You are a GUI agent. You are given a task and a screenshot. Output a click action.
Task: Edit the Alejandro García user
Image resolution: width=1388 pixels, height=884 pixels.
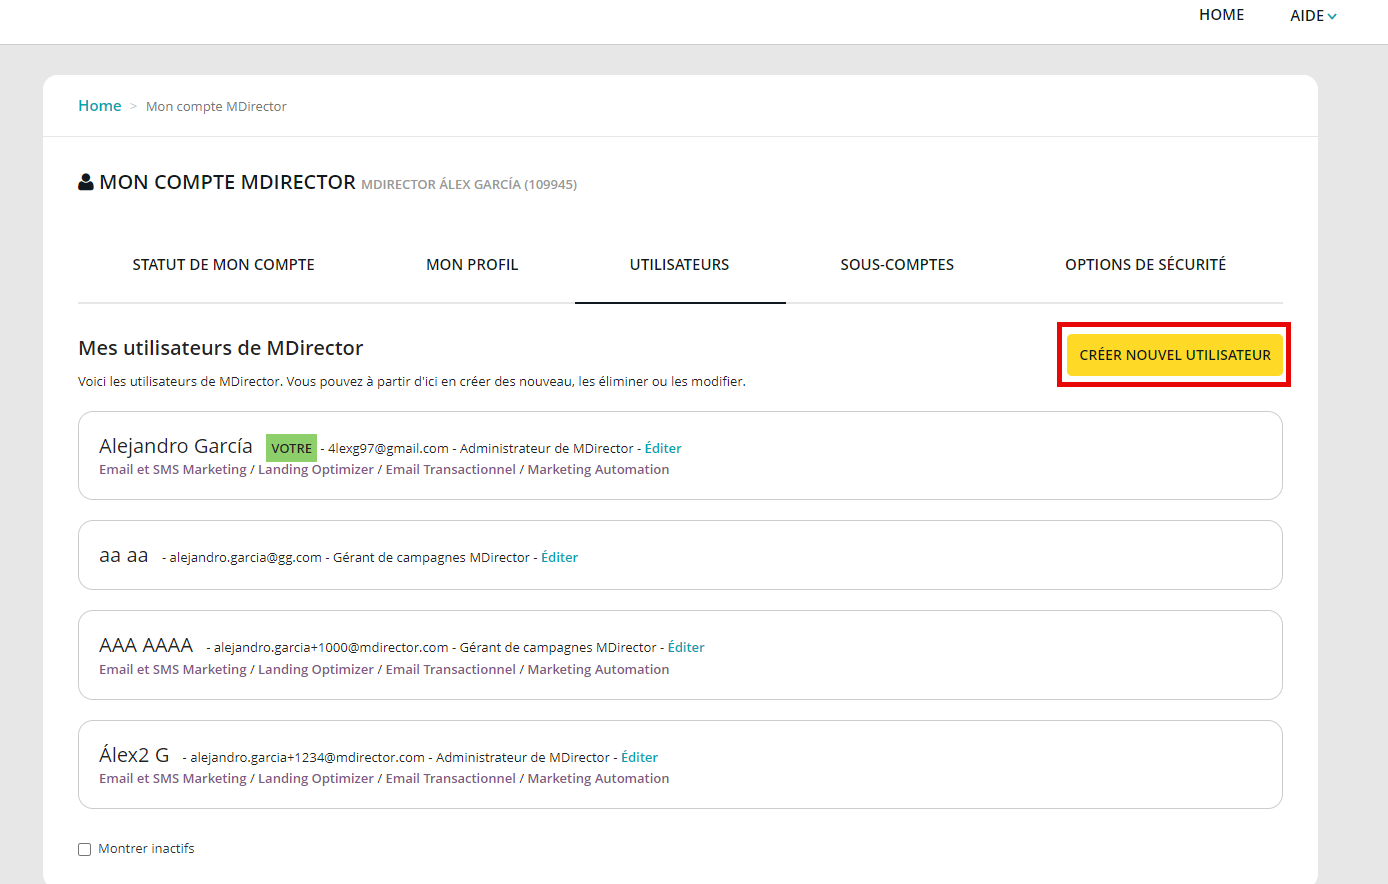[x=663, y=448]
